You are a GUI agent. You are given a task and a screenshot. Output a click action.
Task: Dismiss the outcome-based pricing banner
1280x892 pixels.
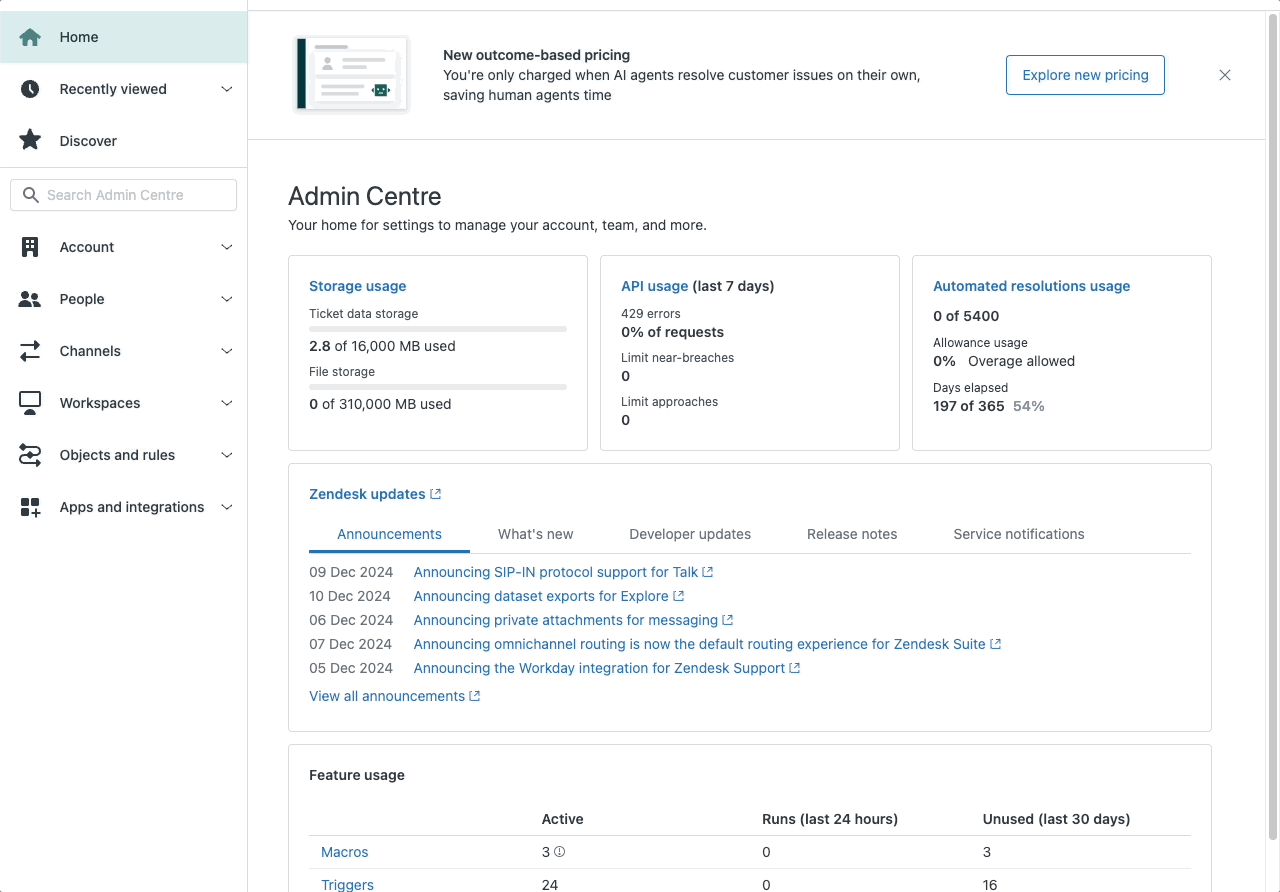tap(1225, 75)
